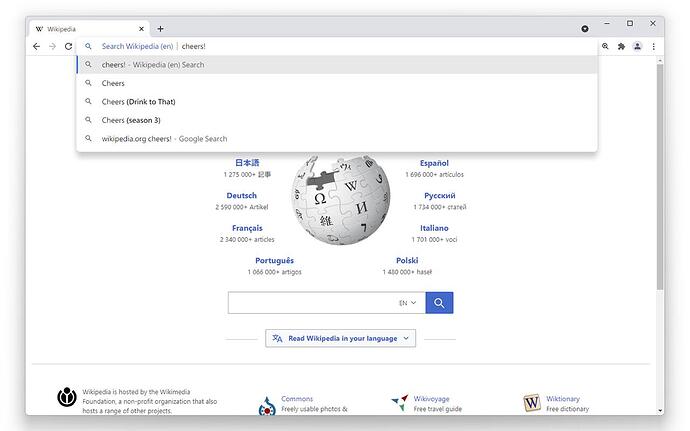
Task: Click inside the Wikipedia search input field
Action: point(310,303)
